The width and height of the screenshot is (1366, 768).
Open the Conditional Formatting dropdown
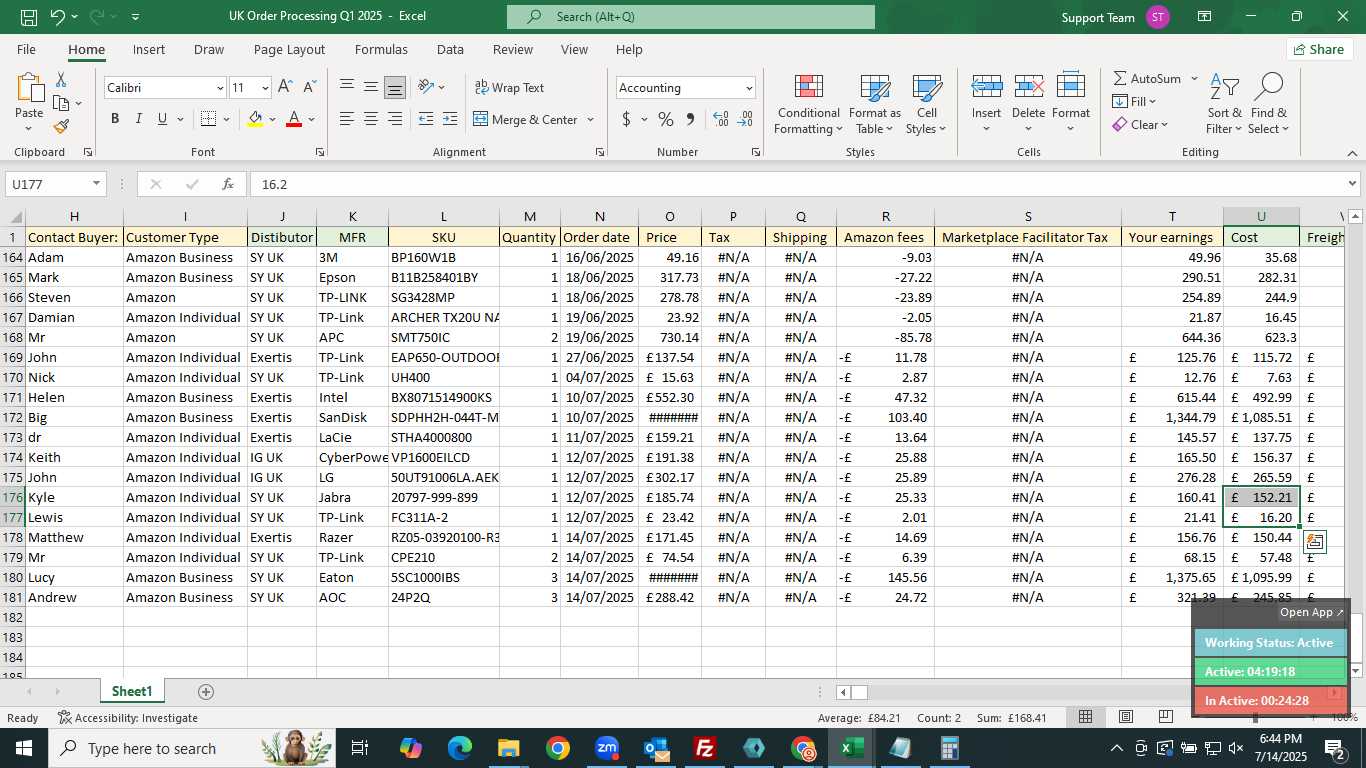pyautogui.click(x=809, y=104)
